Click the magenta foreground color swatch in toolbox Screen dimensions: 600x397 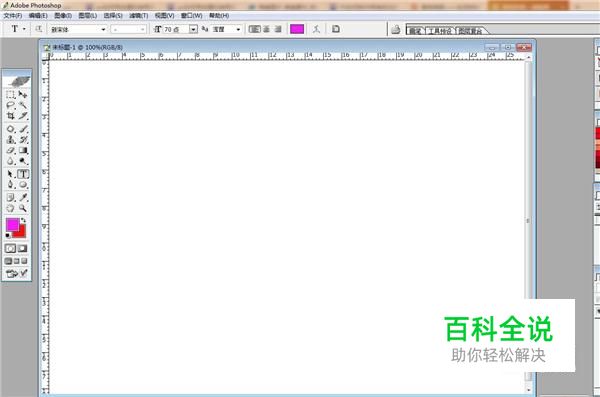click(x=12, y=225)
